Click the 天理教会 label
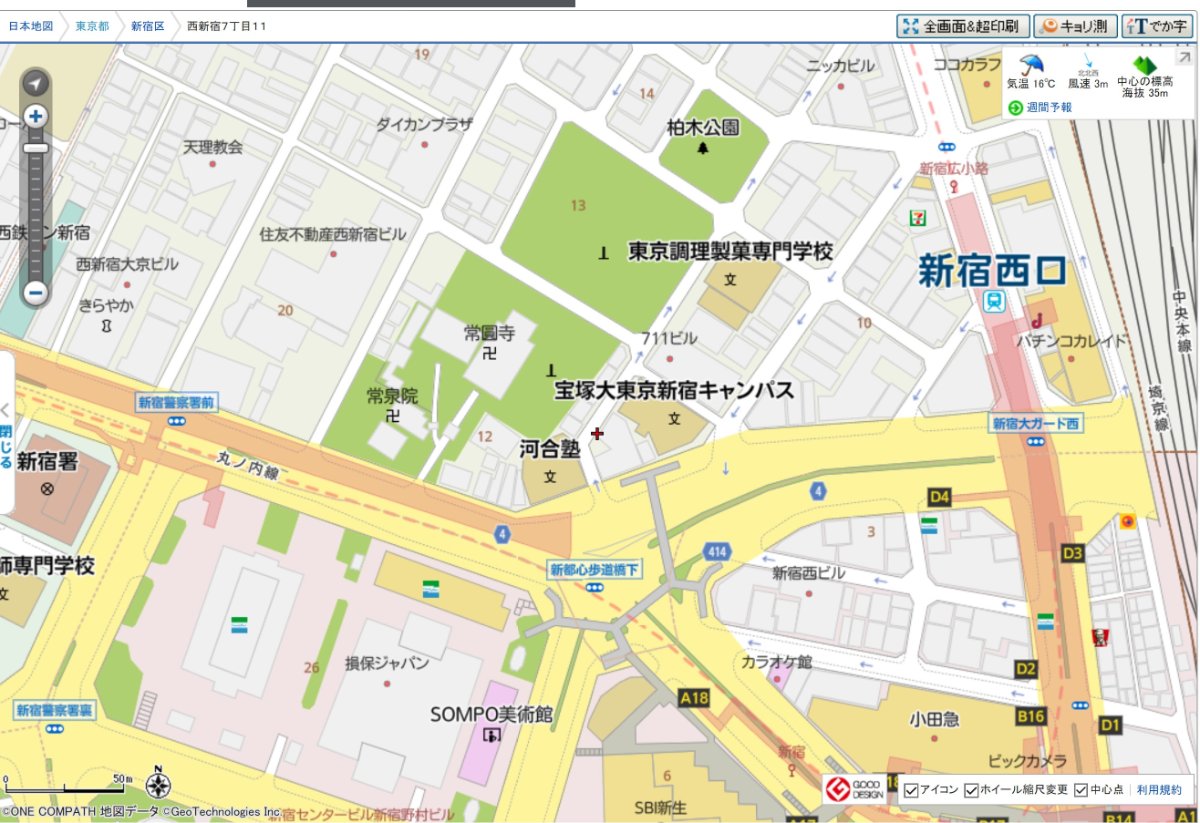This screenshot has height=823, width=1200. coord(213,147)
